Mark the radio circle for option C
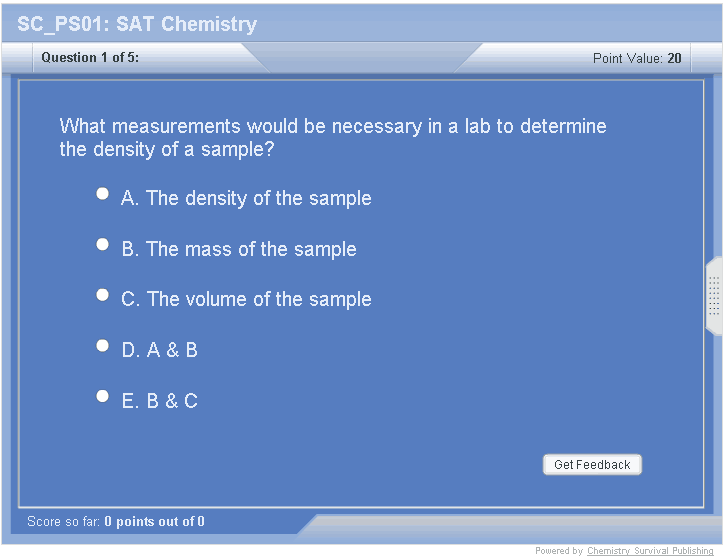724x557 pixels. (x=102, y=295)
